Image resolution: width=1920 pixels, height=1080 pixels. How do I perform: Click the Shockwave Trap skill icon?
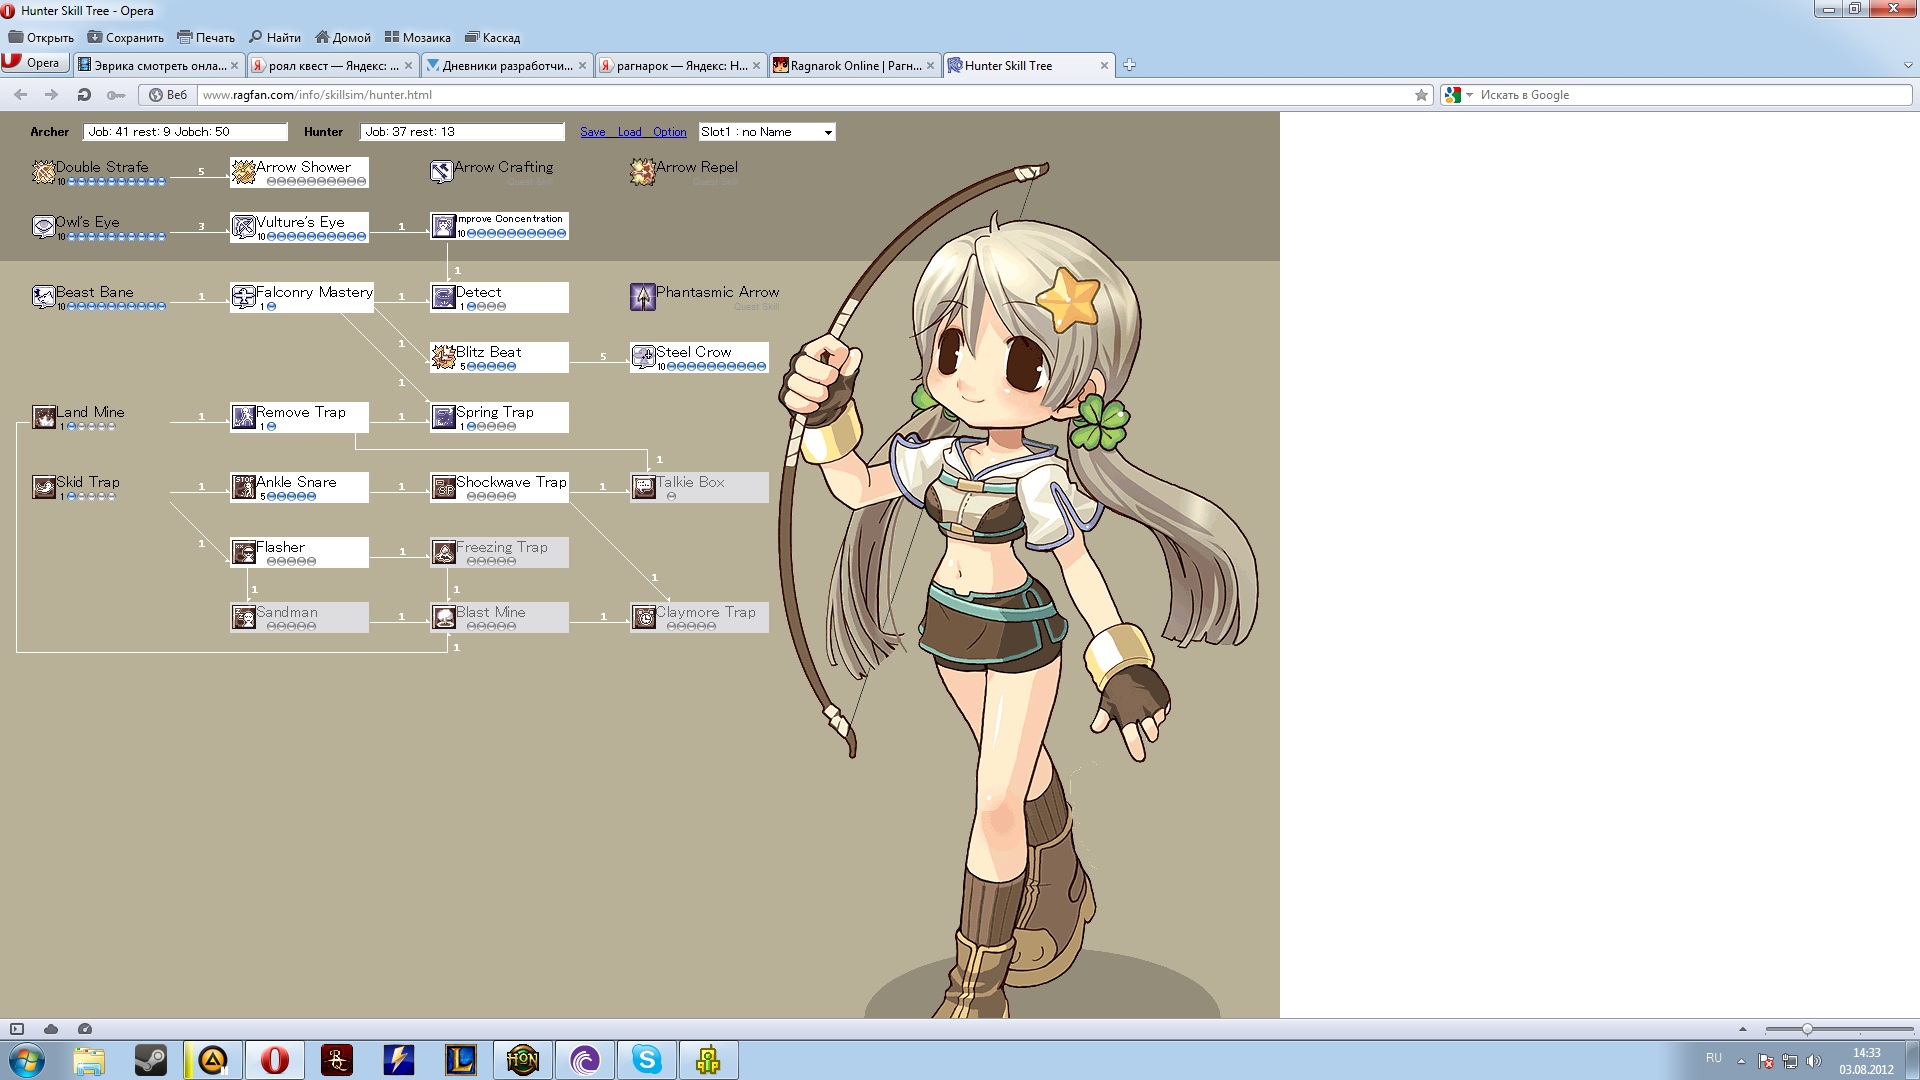click(x=443, y=487)
